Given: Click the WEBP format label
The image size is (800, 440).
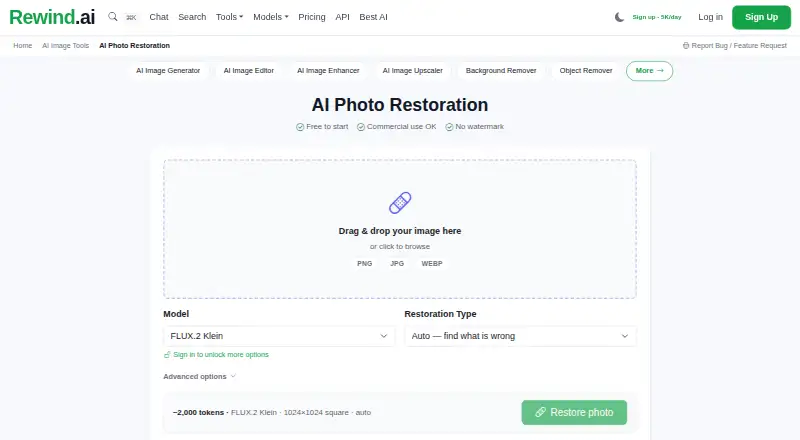Looking at the screenshot, I should (x=432, y=263).
